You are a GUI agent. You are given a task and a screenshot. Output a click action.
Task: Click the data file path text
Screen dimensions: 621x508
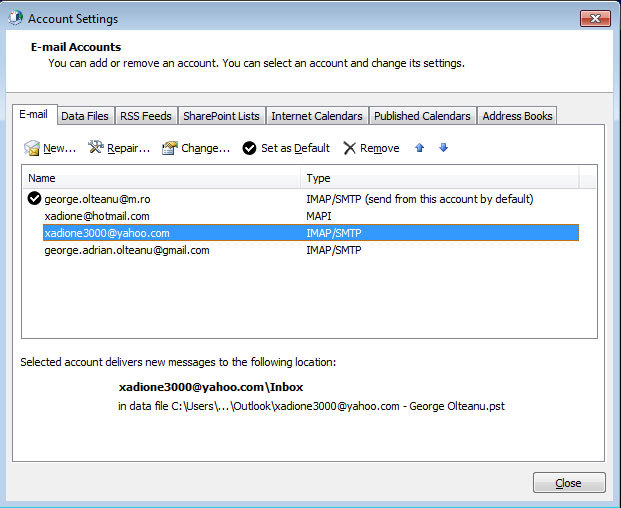click(x=311, y=406)
